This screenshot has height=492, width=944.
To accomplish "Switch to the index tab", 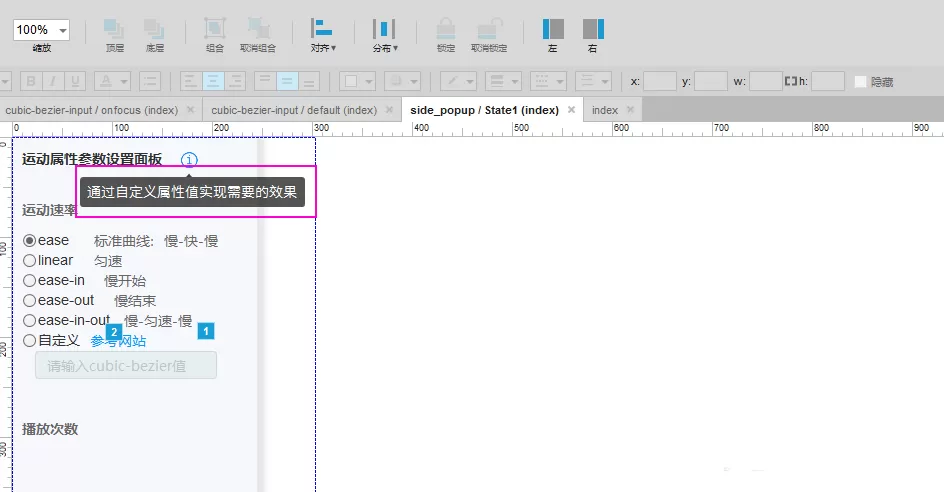I will pos(604,110).
